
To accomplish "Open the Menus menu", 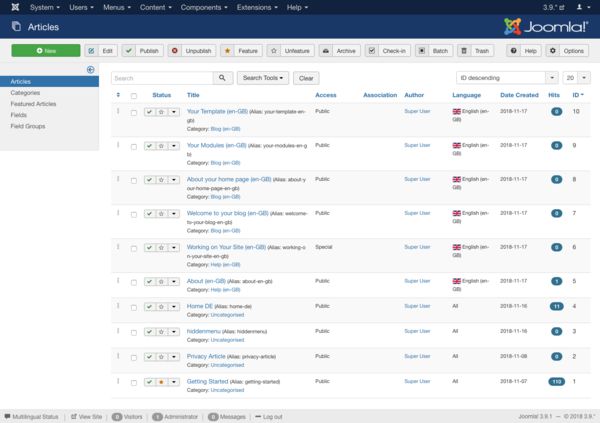I will 117,7.
